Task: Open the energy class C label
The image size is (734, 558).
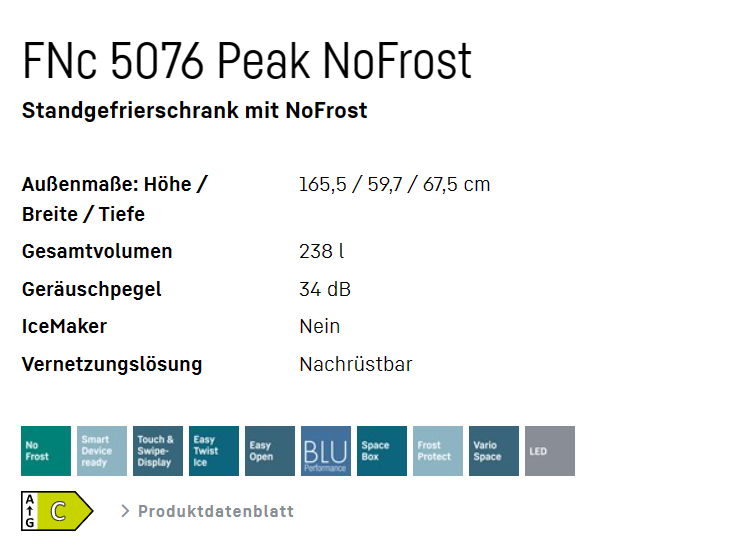Action: [57, 511]
